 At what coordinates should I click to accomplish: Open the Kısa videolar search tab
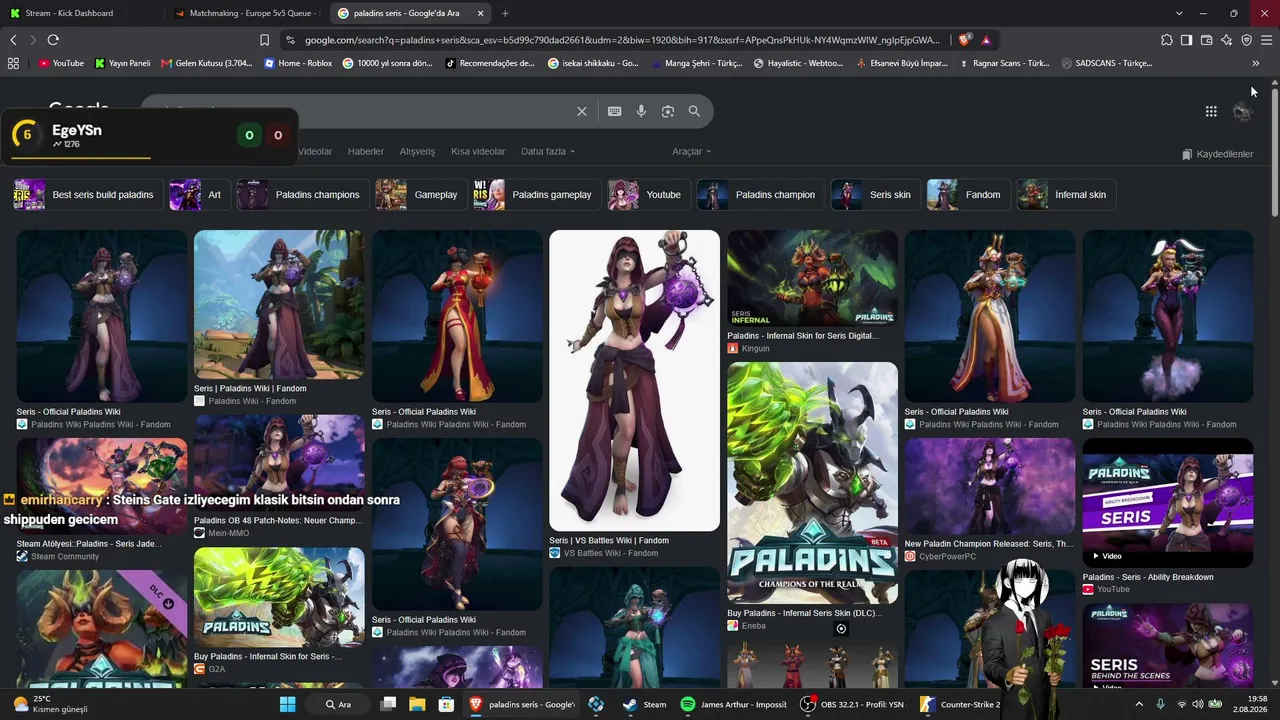coord(478,152)
